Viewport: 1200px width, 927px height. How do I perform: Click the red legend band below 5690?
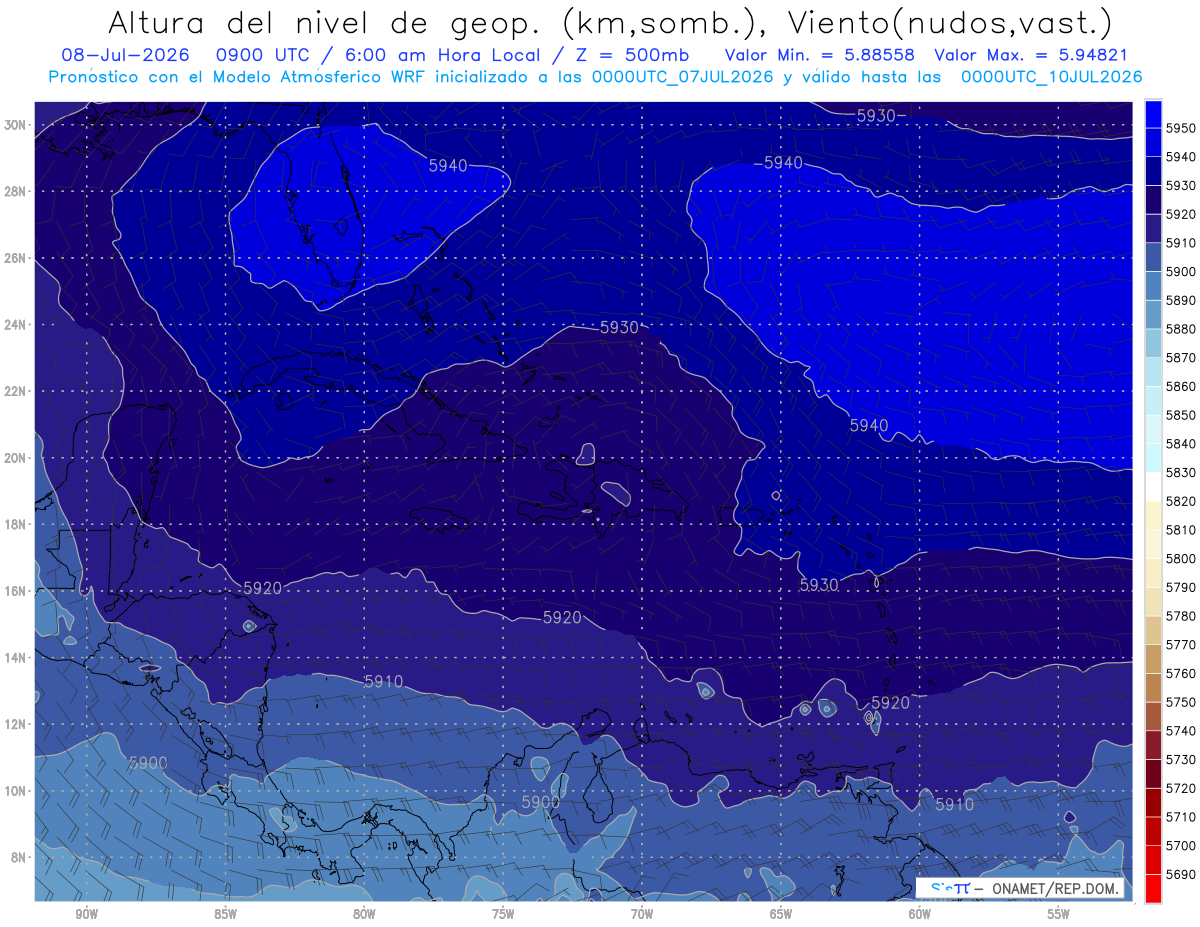(1153, 888)
